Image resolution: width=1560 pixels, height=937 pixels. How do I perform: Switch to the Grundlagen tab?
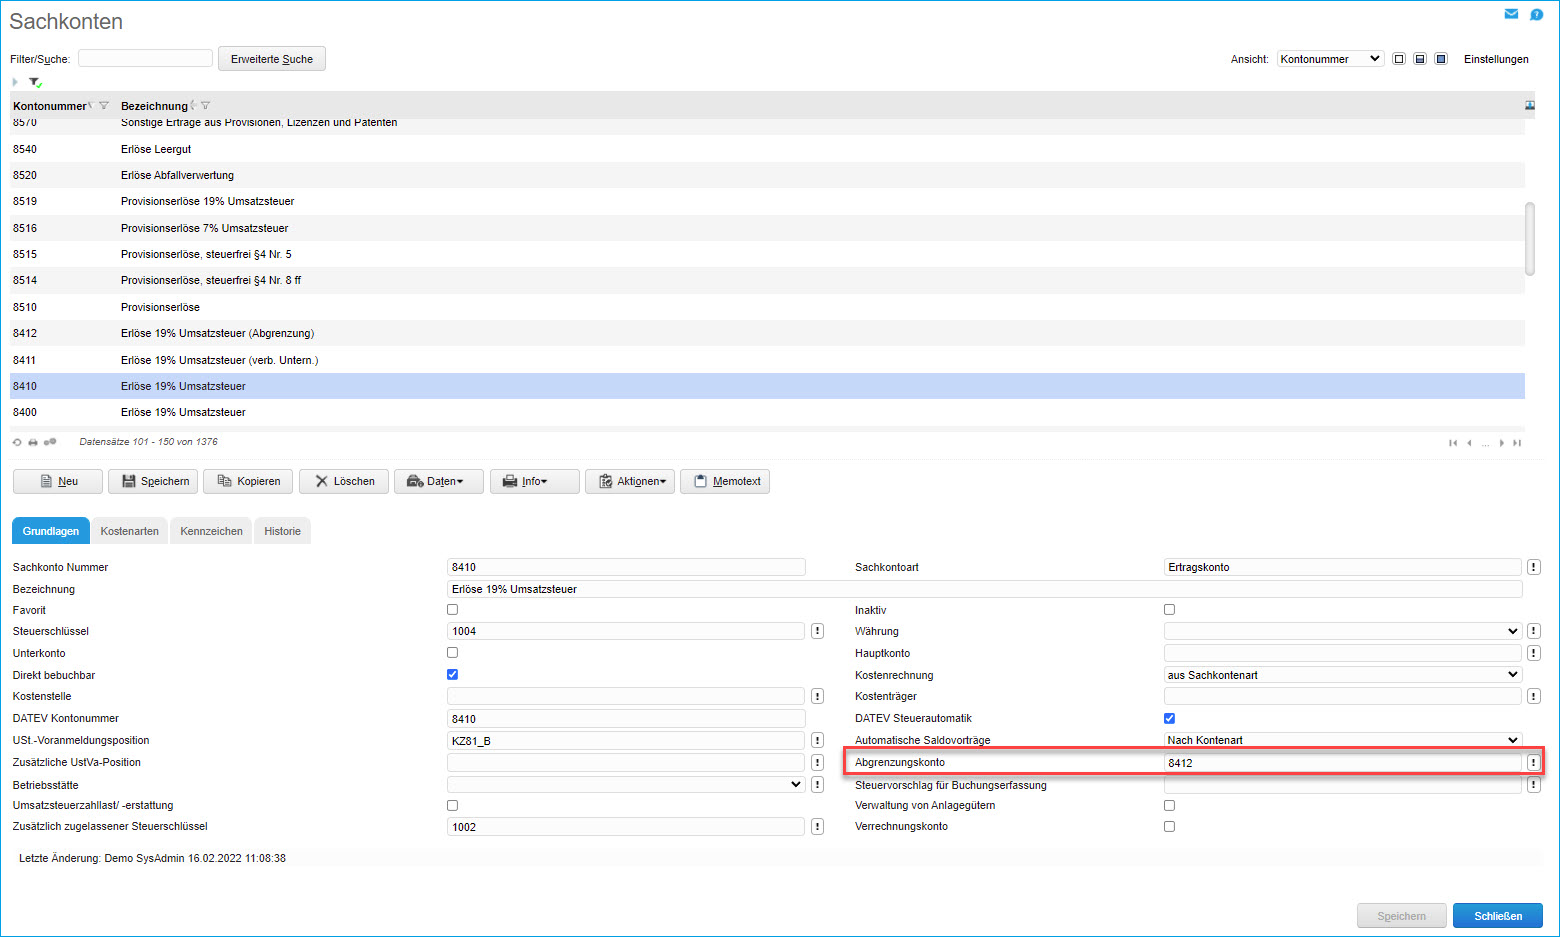tap(51, 531)
